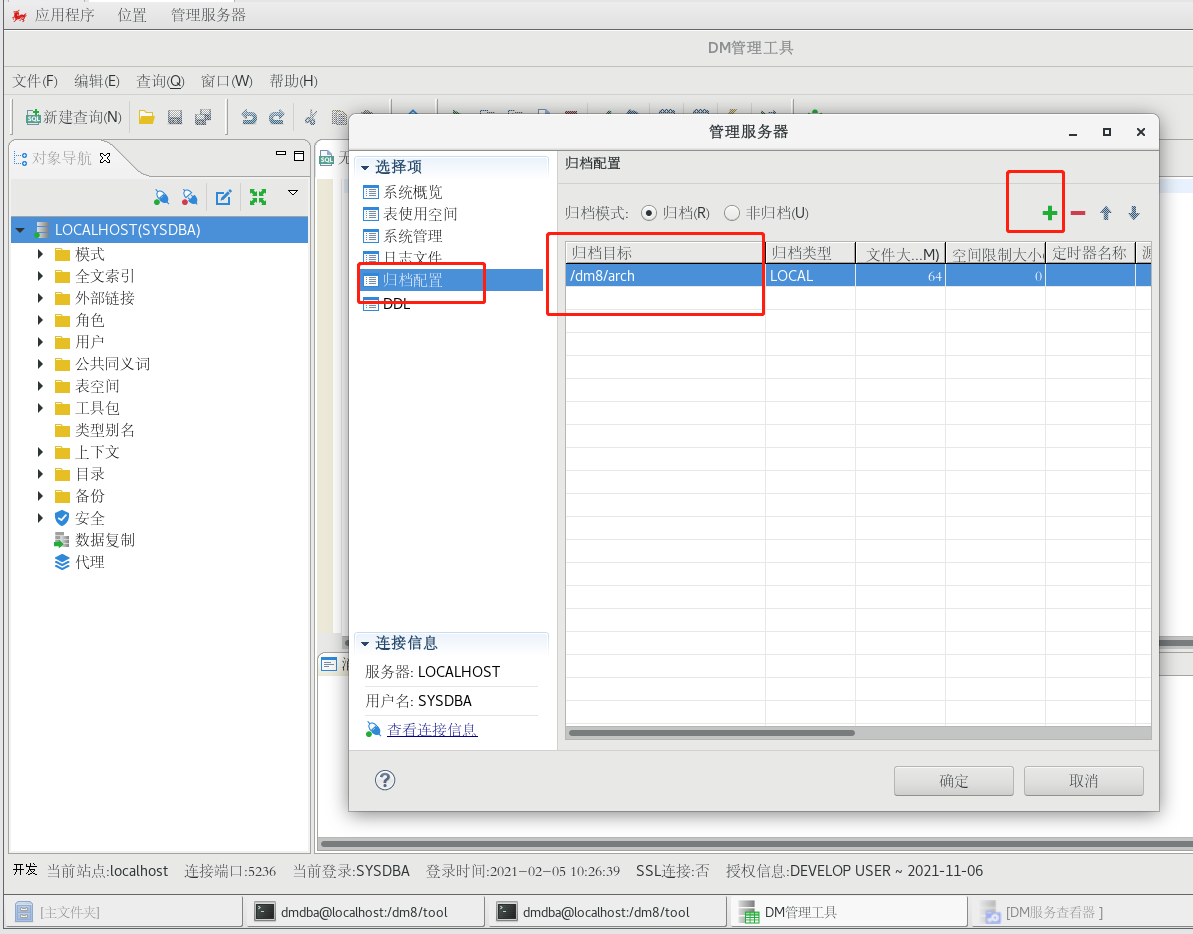Screen dimensions: 1193x934
Task: Click the help question mark icon
Action: click(x=385, y=780)
